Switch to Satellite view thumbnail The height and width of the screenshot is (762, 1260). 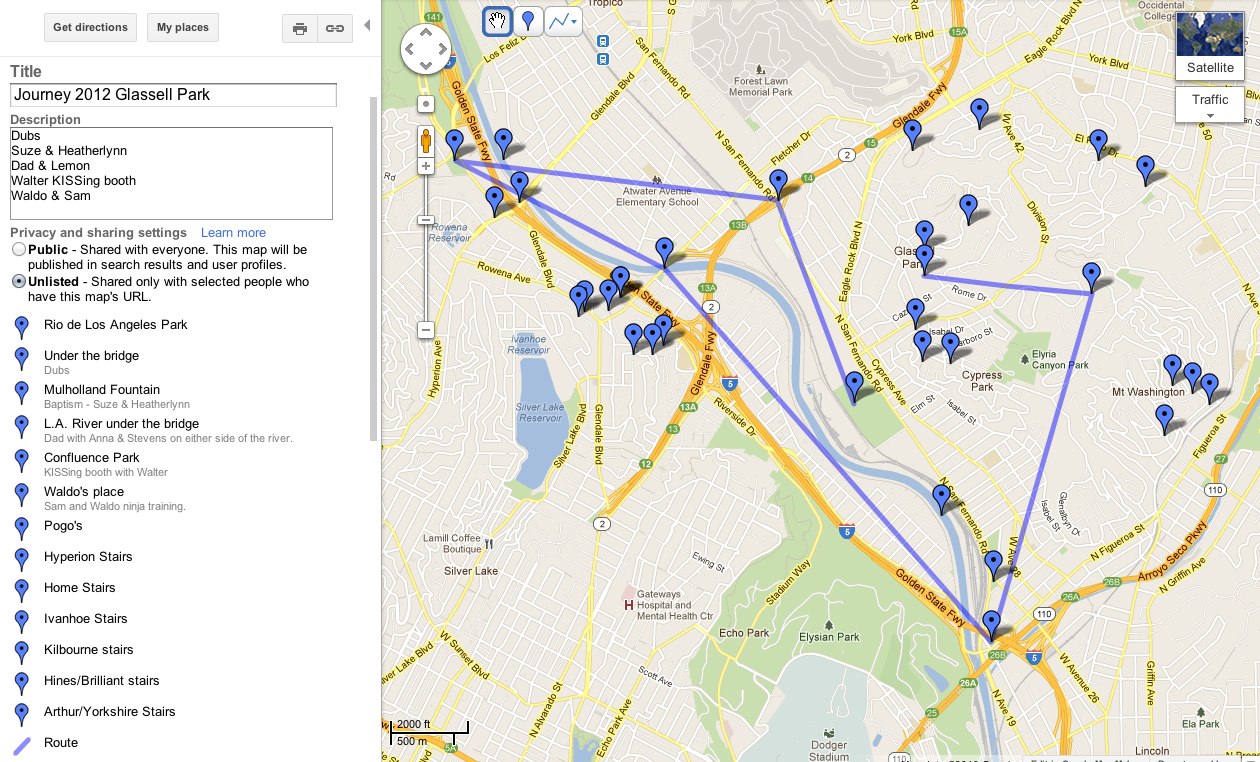[x=1210, y=45]
